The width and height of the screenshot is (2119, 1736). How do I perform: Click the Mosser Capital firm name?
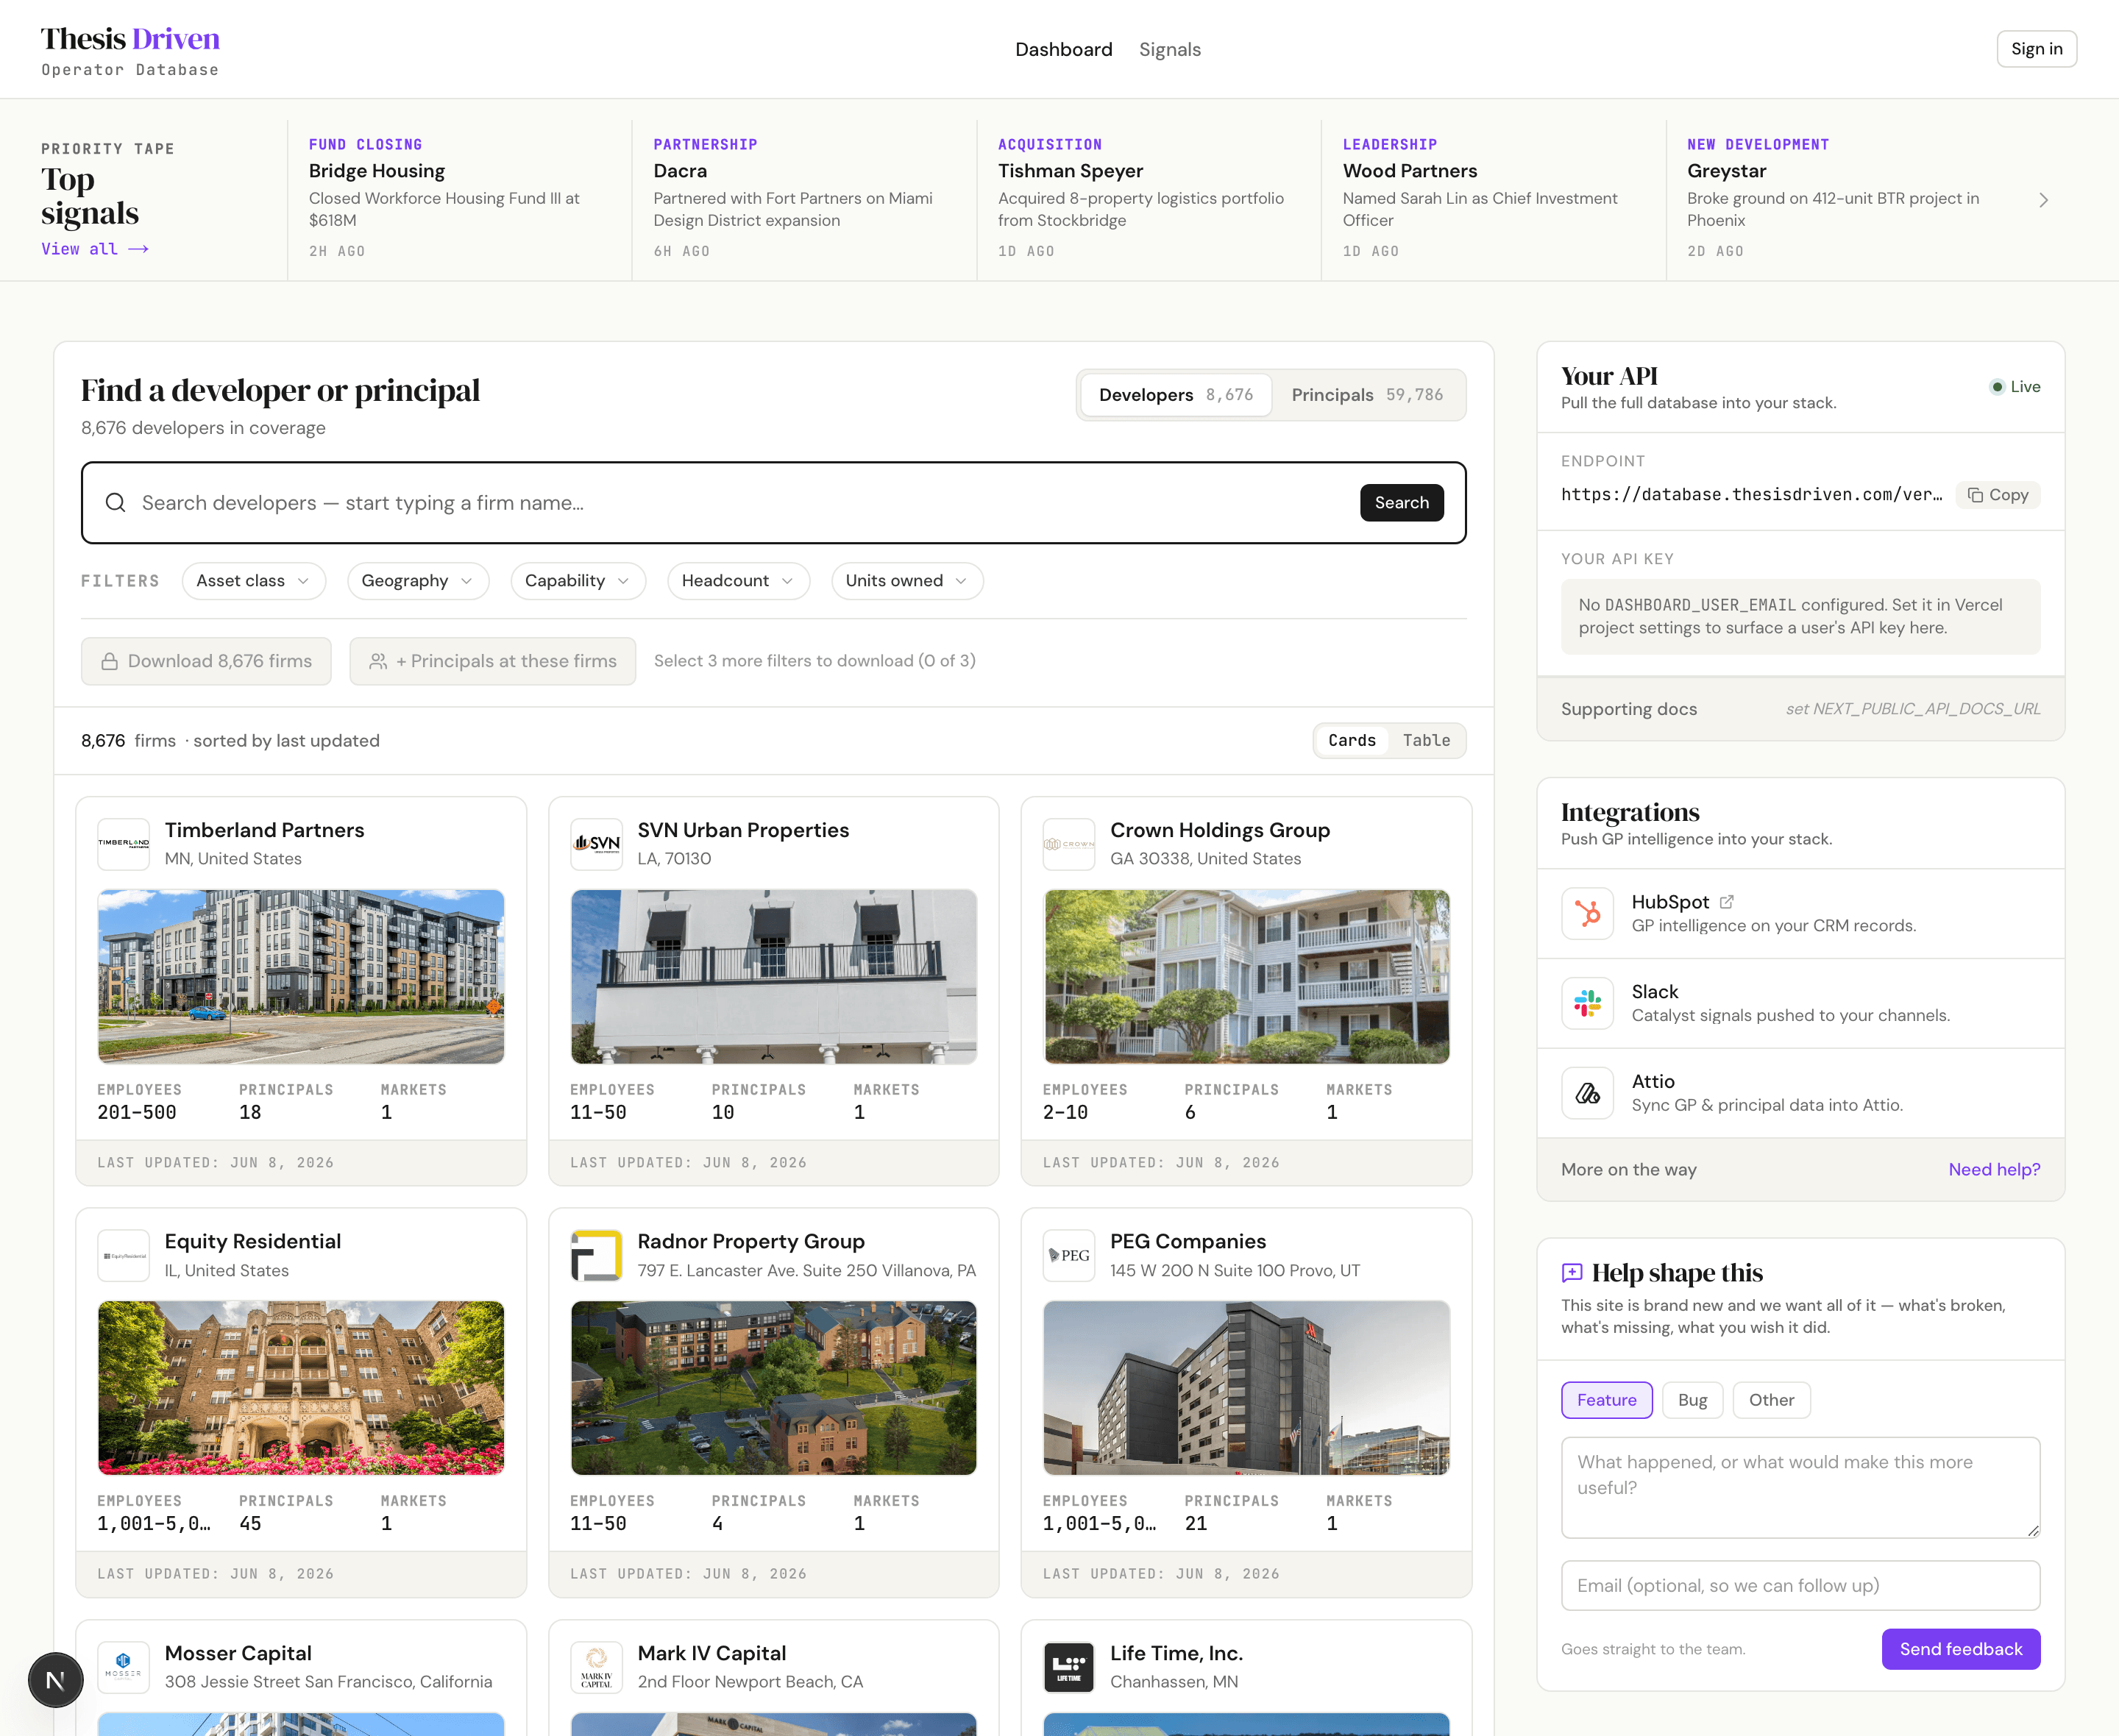point(238,1653)
